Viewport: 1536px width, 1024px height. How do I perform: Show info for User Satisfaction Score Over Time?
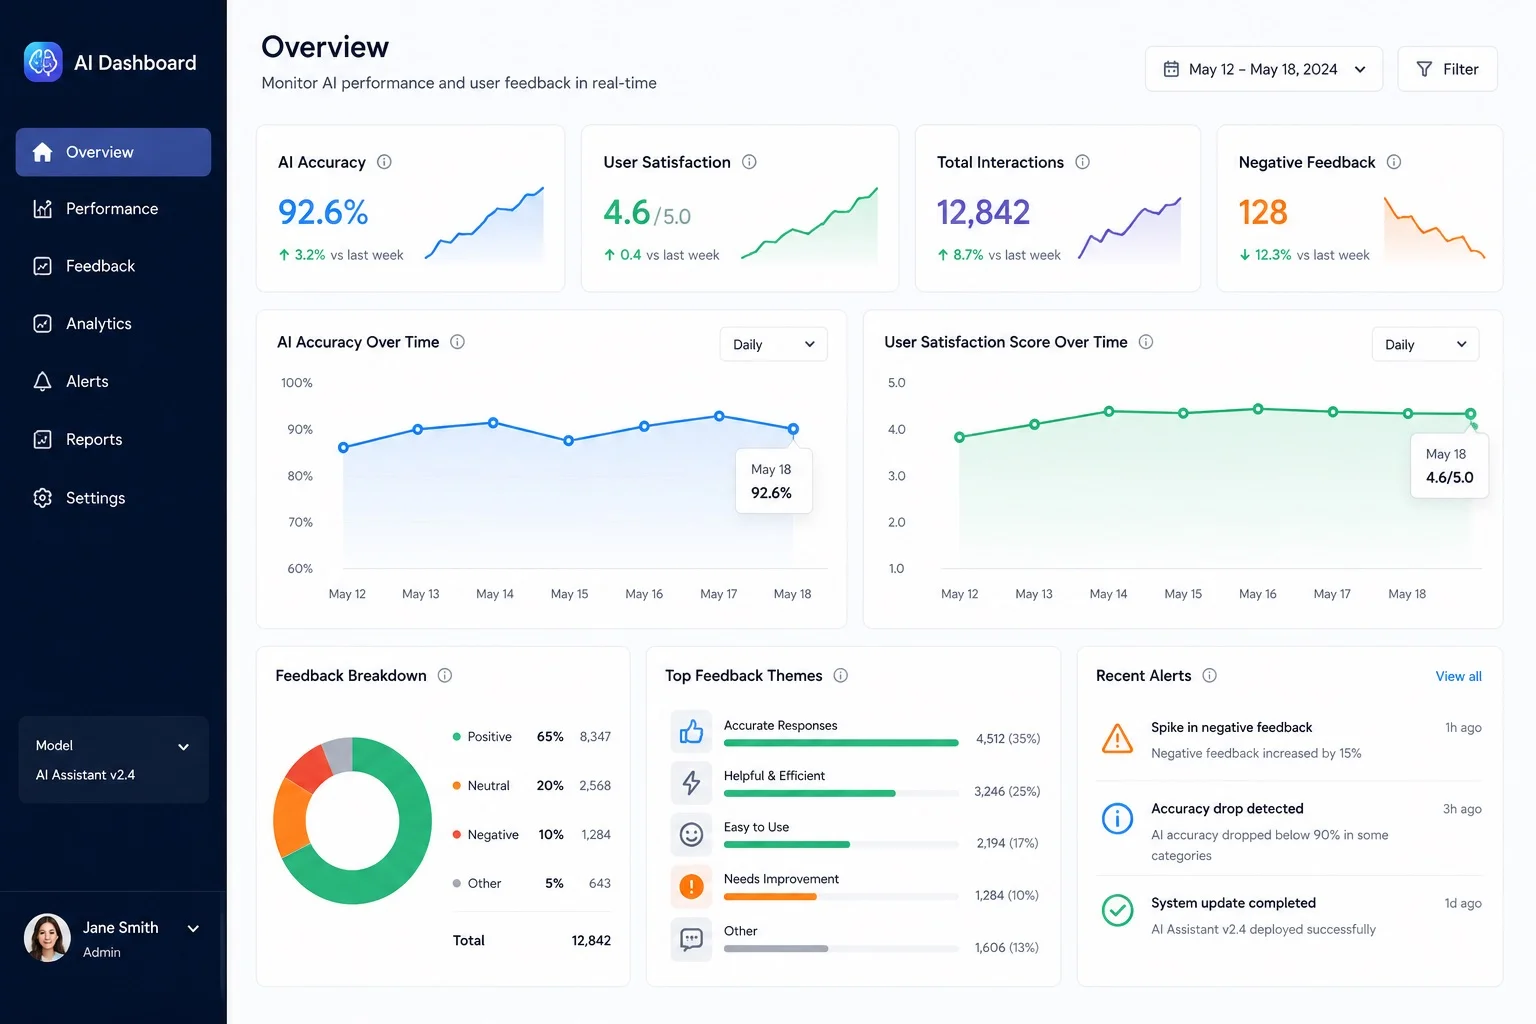[1146, 342]
